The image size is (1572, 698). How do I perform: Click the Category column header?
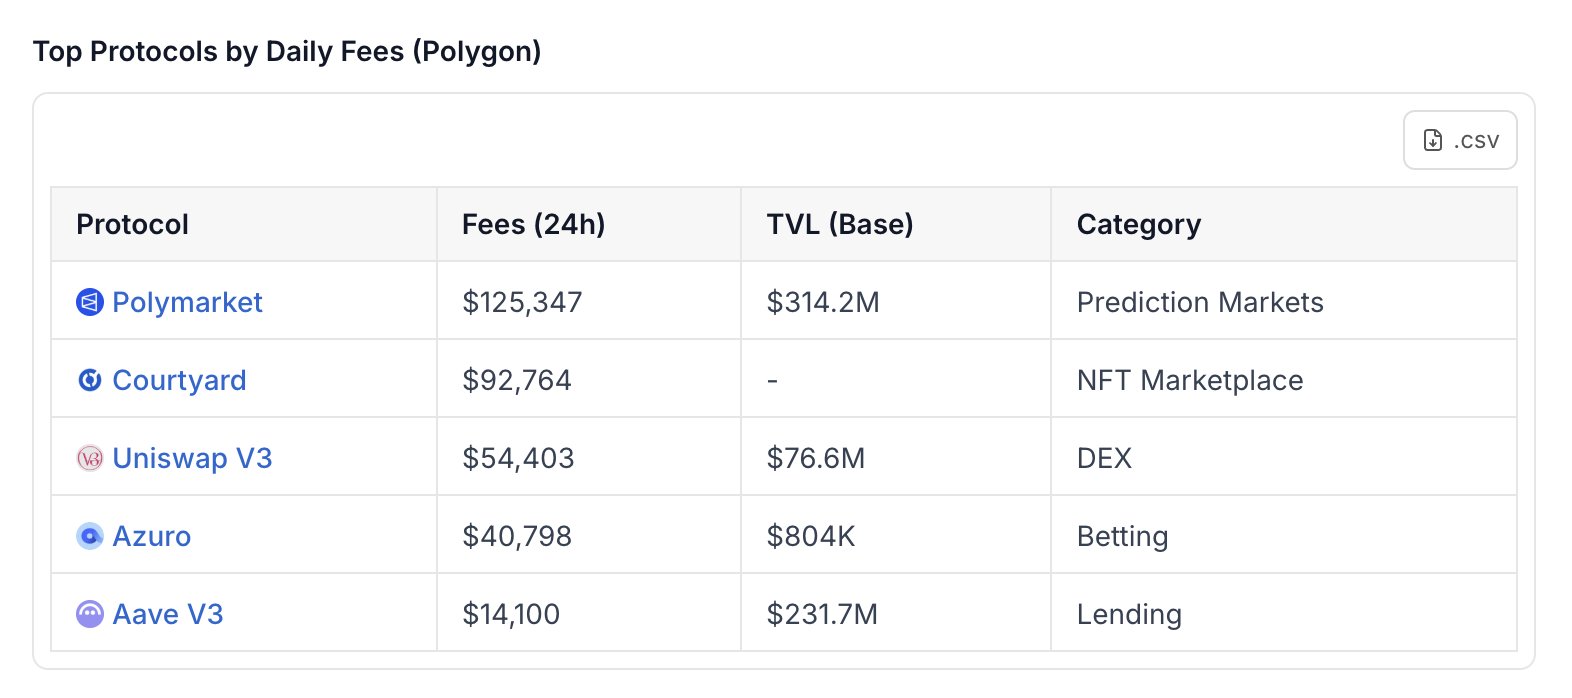click(1138, 224)
